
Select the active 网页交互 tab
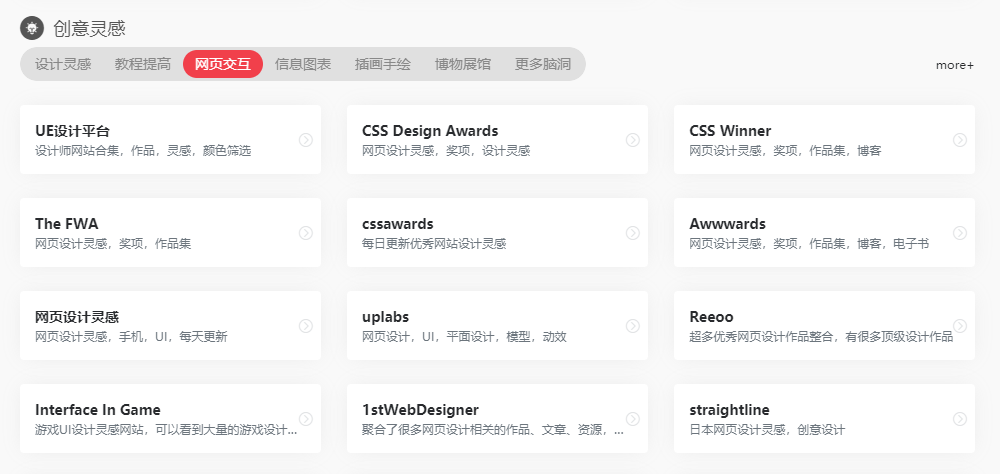coord(223,64)
